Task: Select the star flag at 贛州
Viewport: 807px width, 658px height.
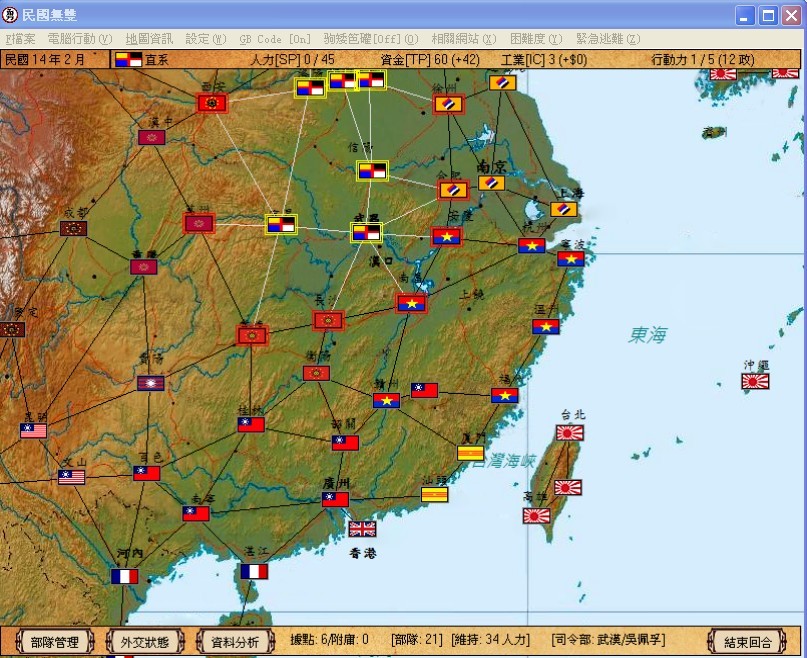Action: (387, 400)
